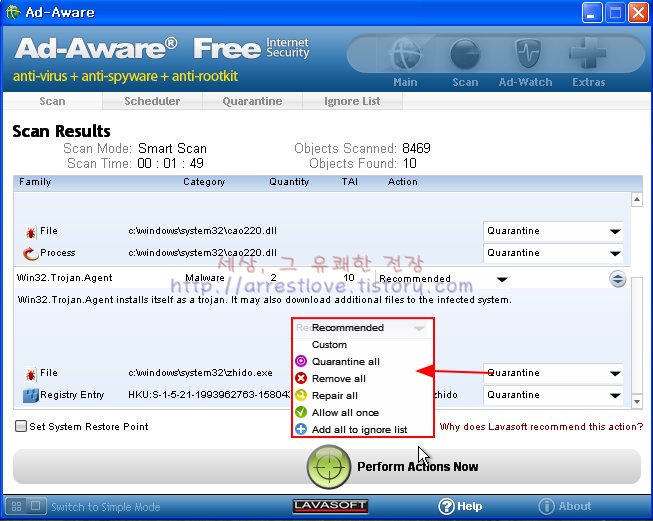Open Quarantine dropdown for cao220.dll File row
The image size is (653, 521).
(553, 231)
